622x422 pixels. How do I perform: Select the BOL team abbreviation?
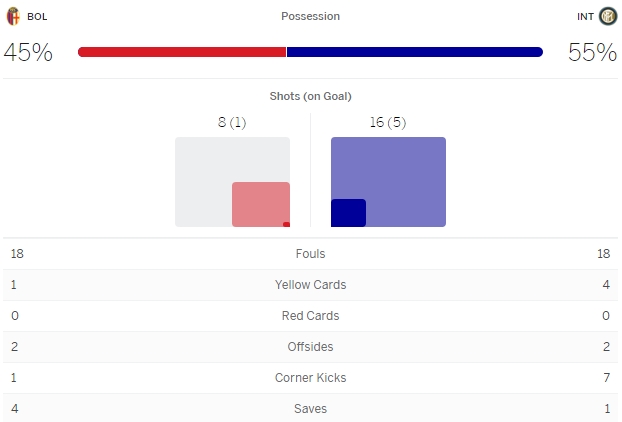click(37, 17)
